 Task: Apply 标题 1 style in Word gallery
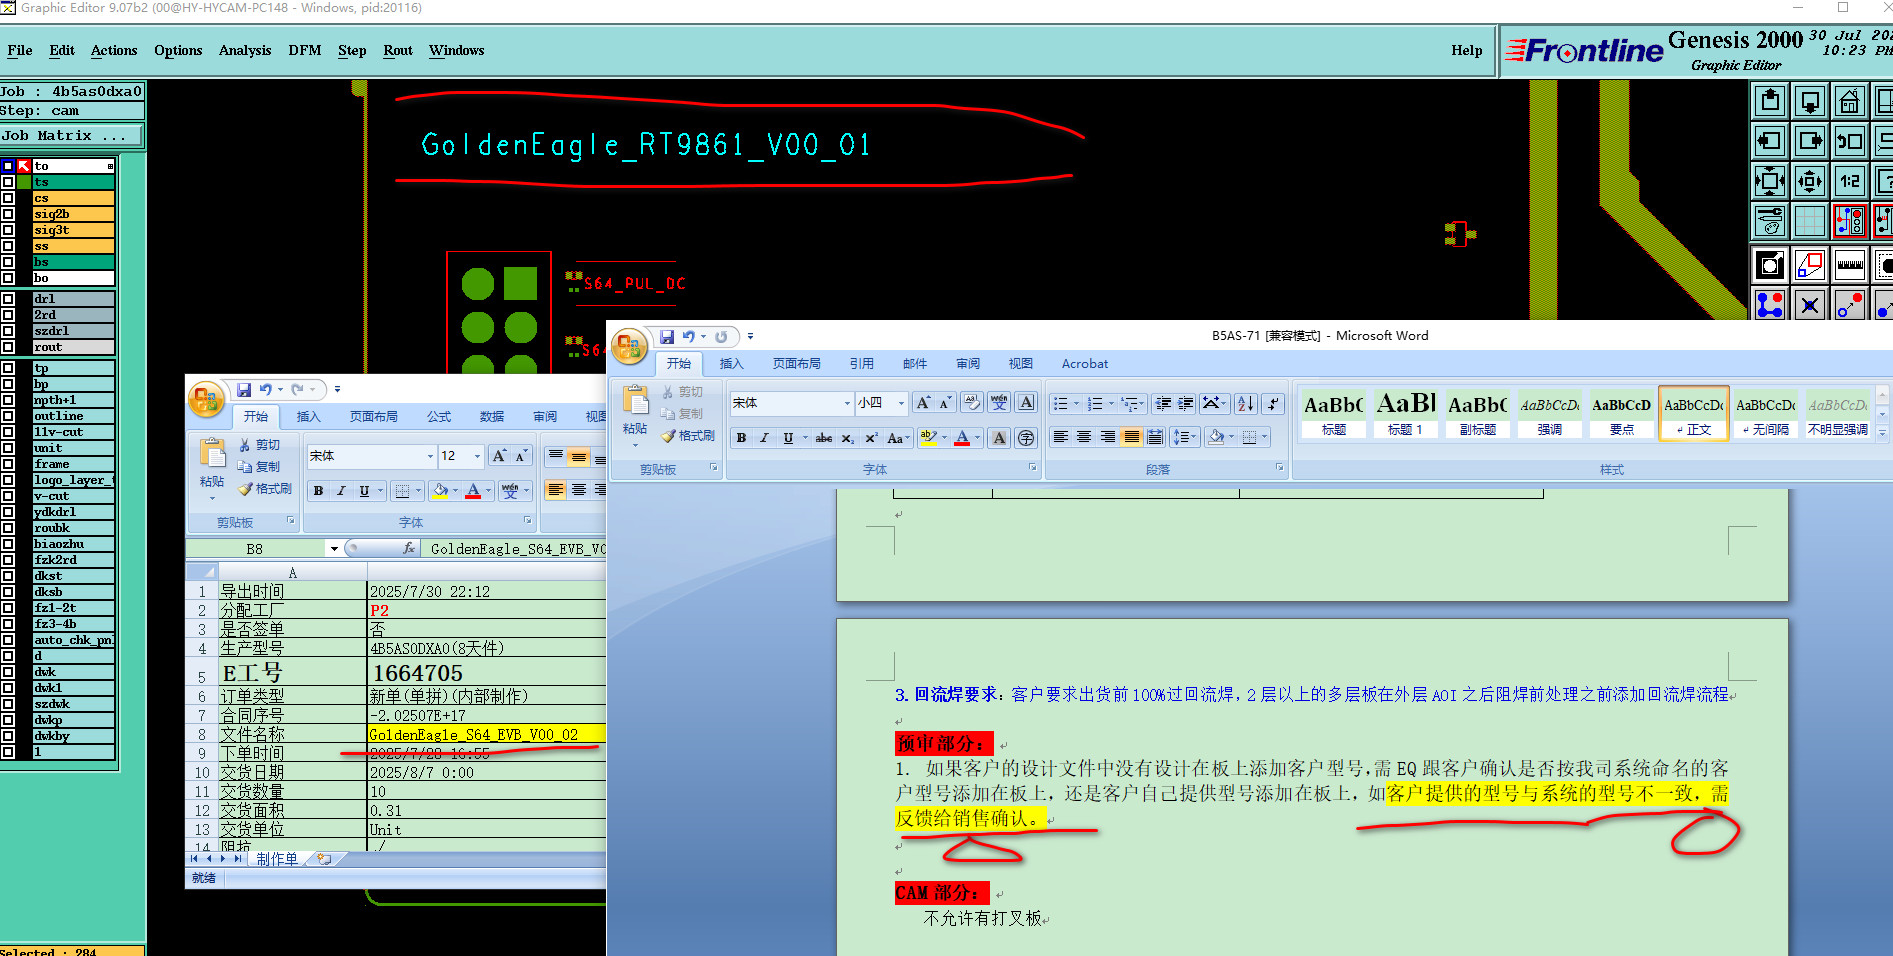(1406, 414)
